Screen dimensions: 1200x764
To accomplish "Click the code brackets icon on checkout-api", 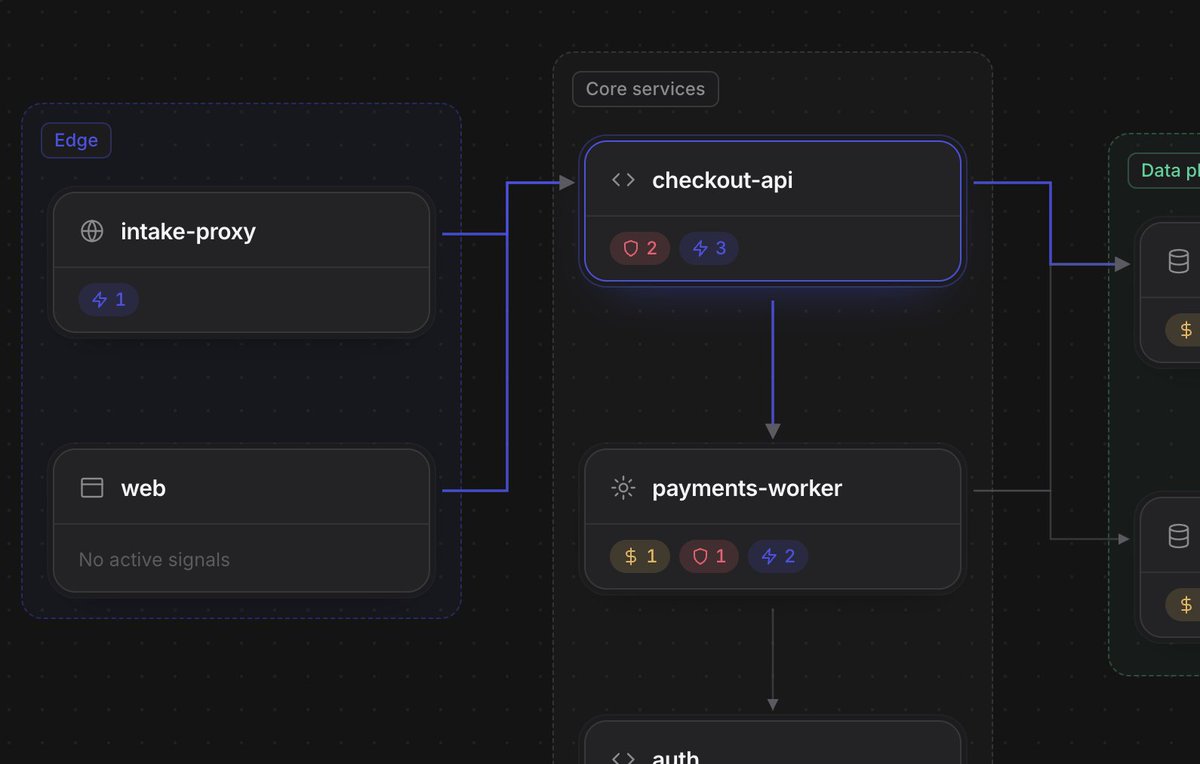I will 623,180.
